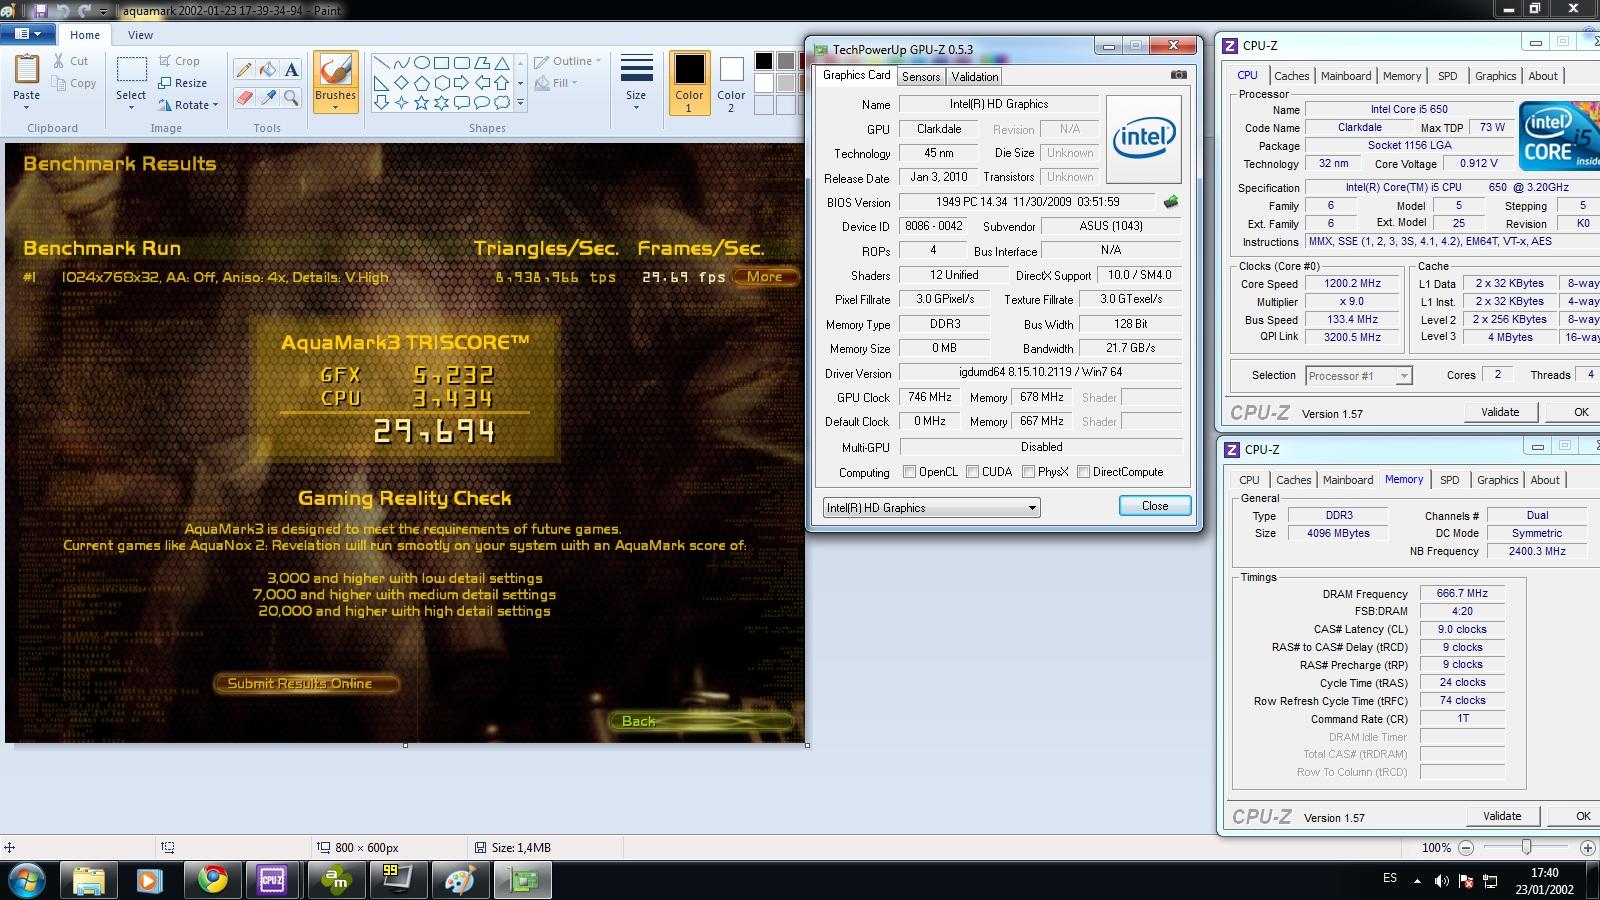Choose the Pentagon shape

421,83
